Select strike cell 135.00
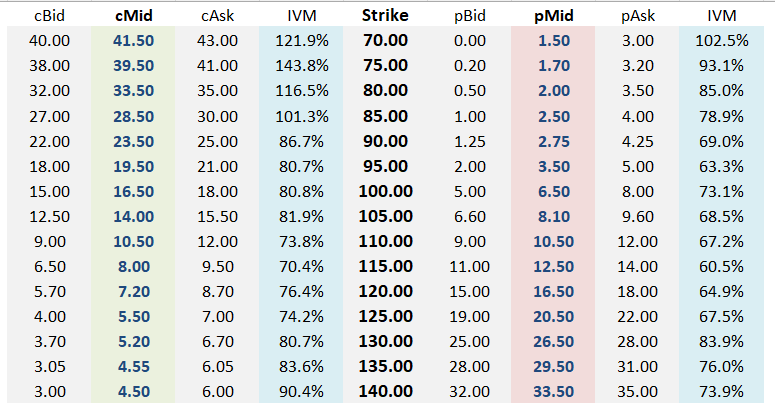The image size is (775, 408). click(386, 366)
